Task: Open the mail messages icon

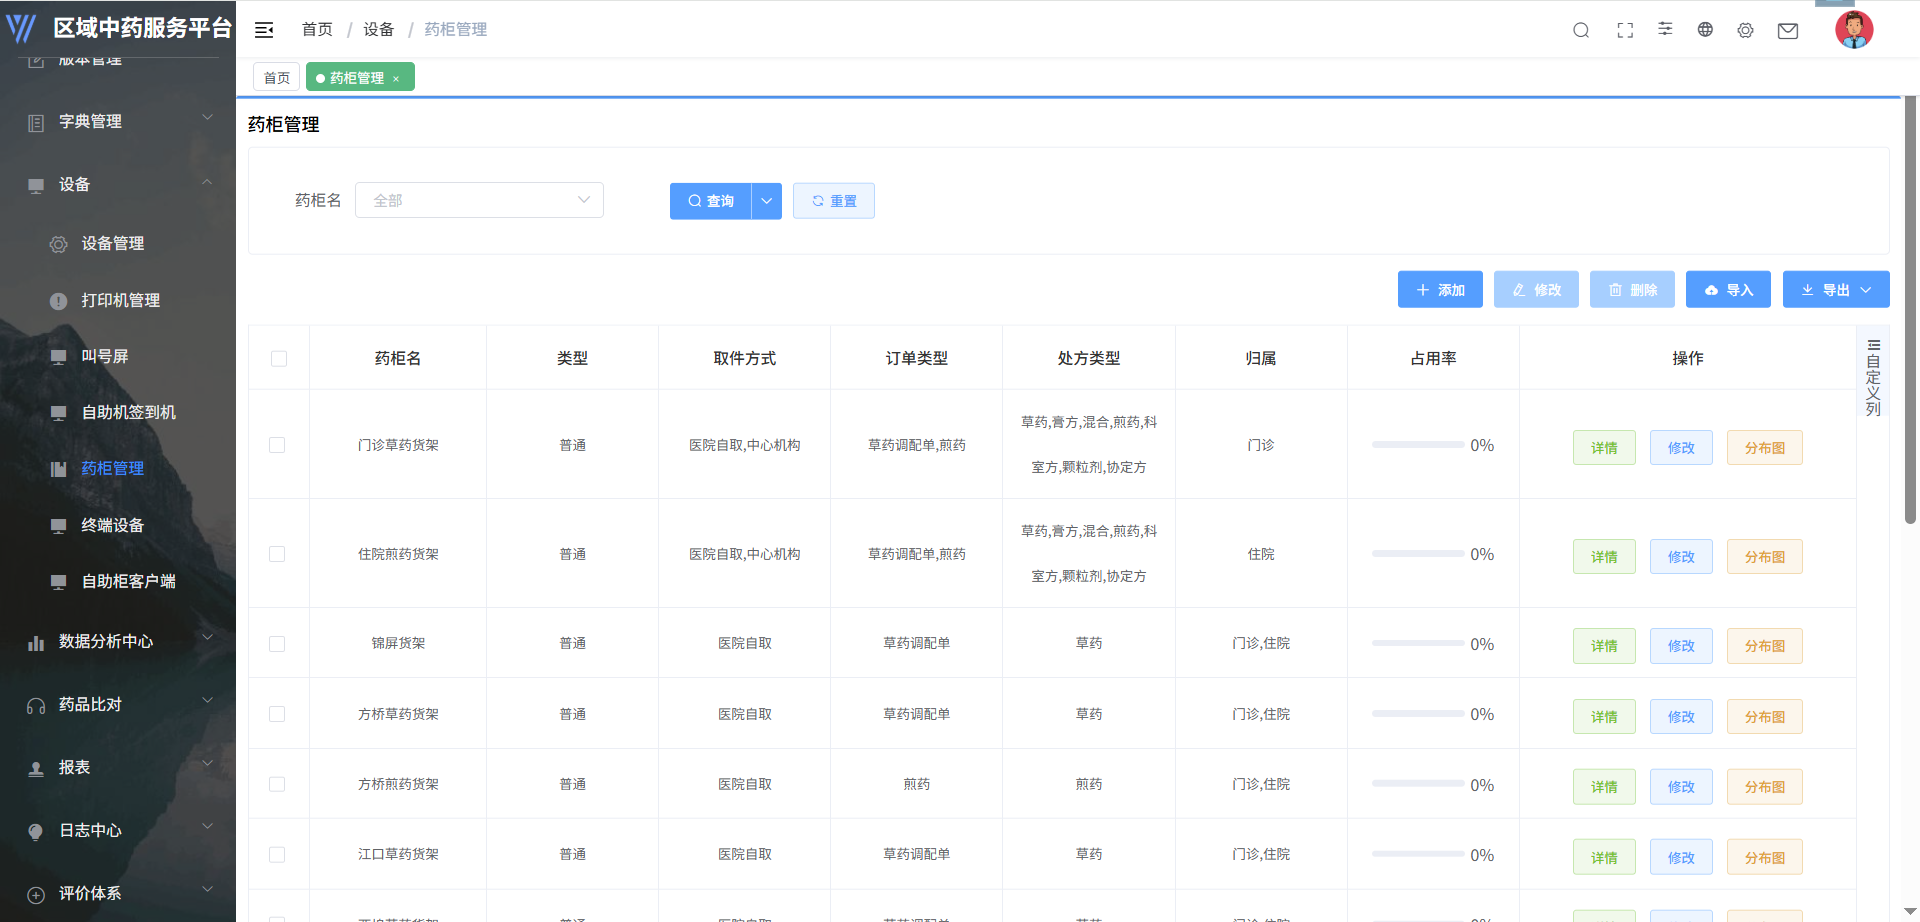Action: (x=1788, y=31)
